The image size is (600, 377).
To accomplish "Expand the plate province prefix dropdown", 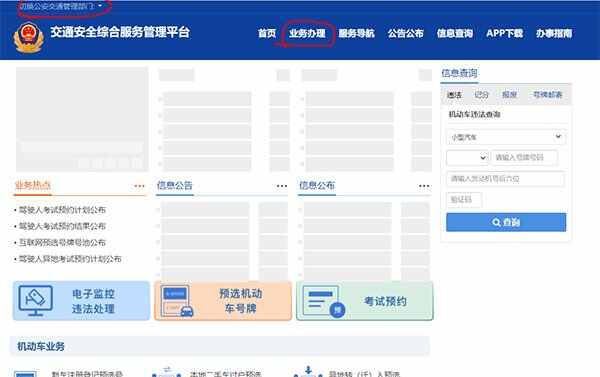I will coord(467,158).
